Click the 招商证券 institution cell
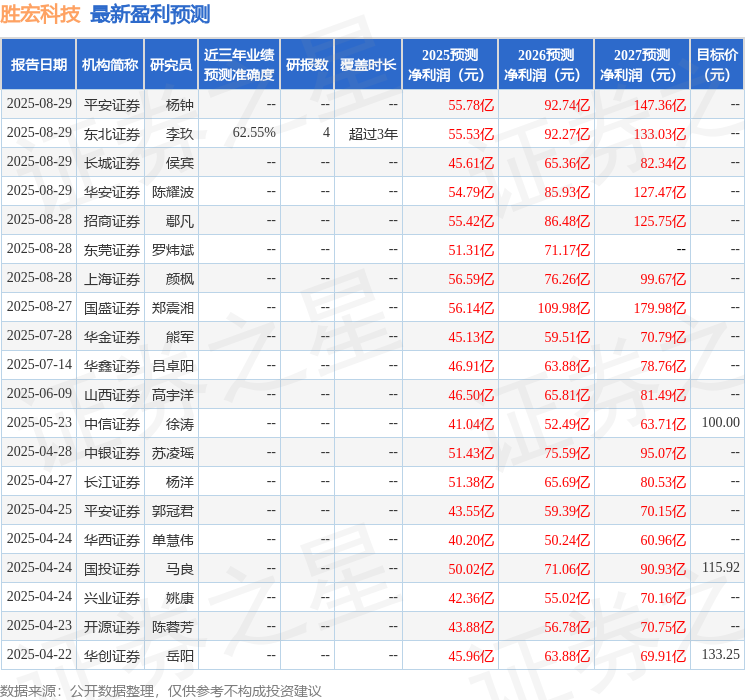Viewport: 745px width, 700px height. pos(112,221)
